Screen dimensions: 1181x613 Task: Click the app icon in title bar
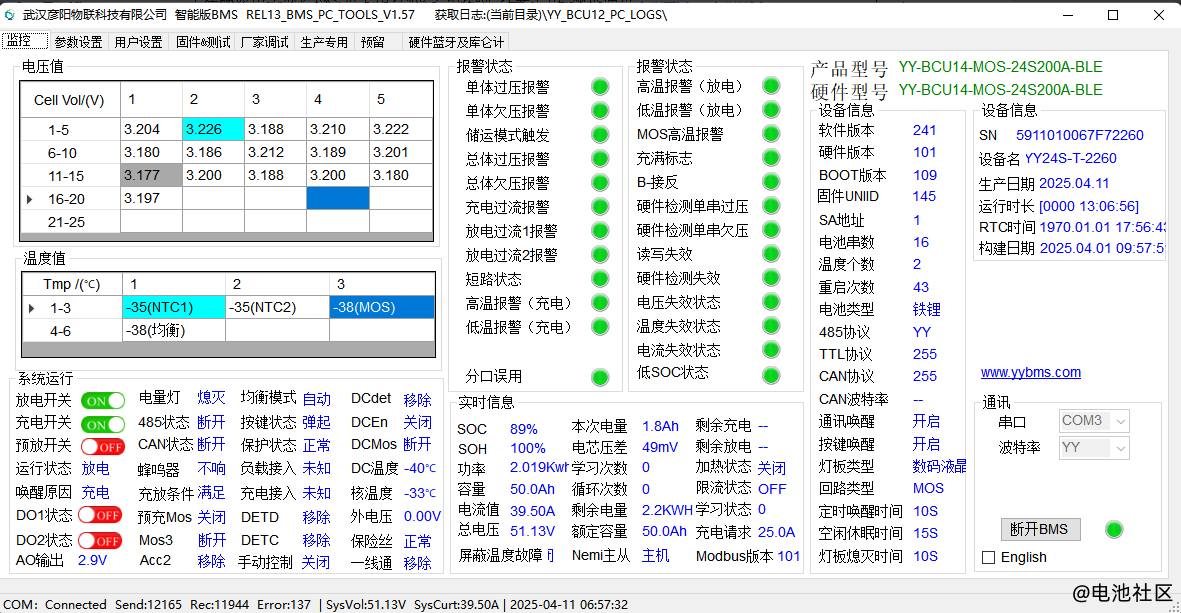(x=11, y=15)
